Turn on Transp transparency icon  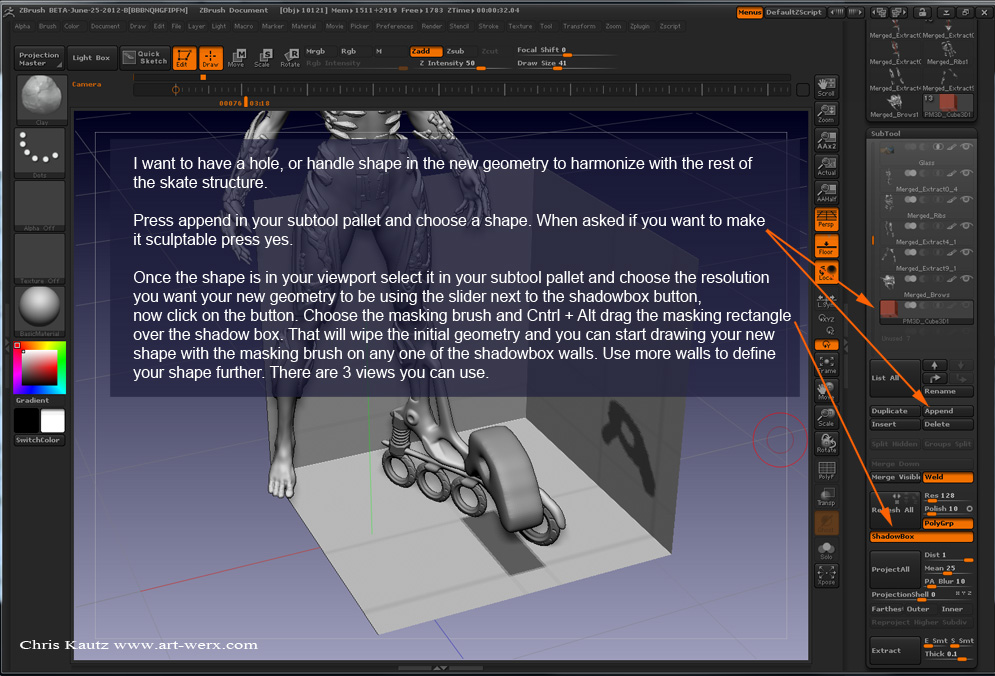click(826, 496)
